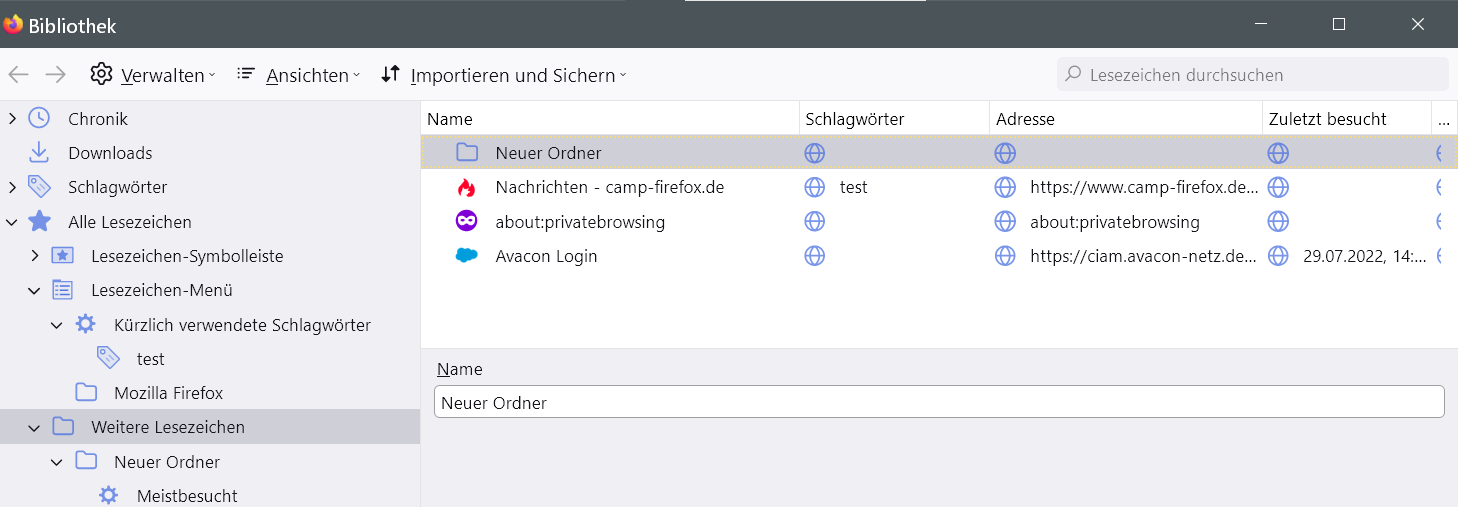The width and height of the screenshot is (1458, 507).
Task: Open Importieren und Sichern menu
Action: (x=504, y=75)
